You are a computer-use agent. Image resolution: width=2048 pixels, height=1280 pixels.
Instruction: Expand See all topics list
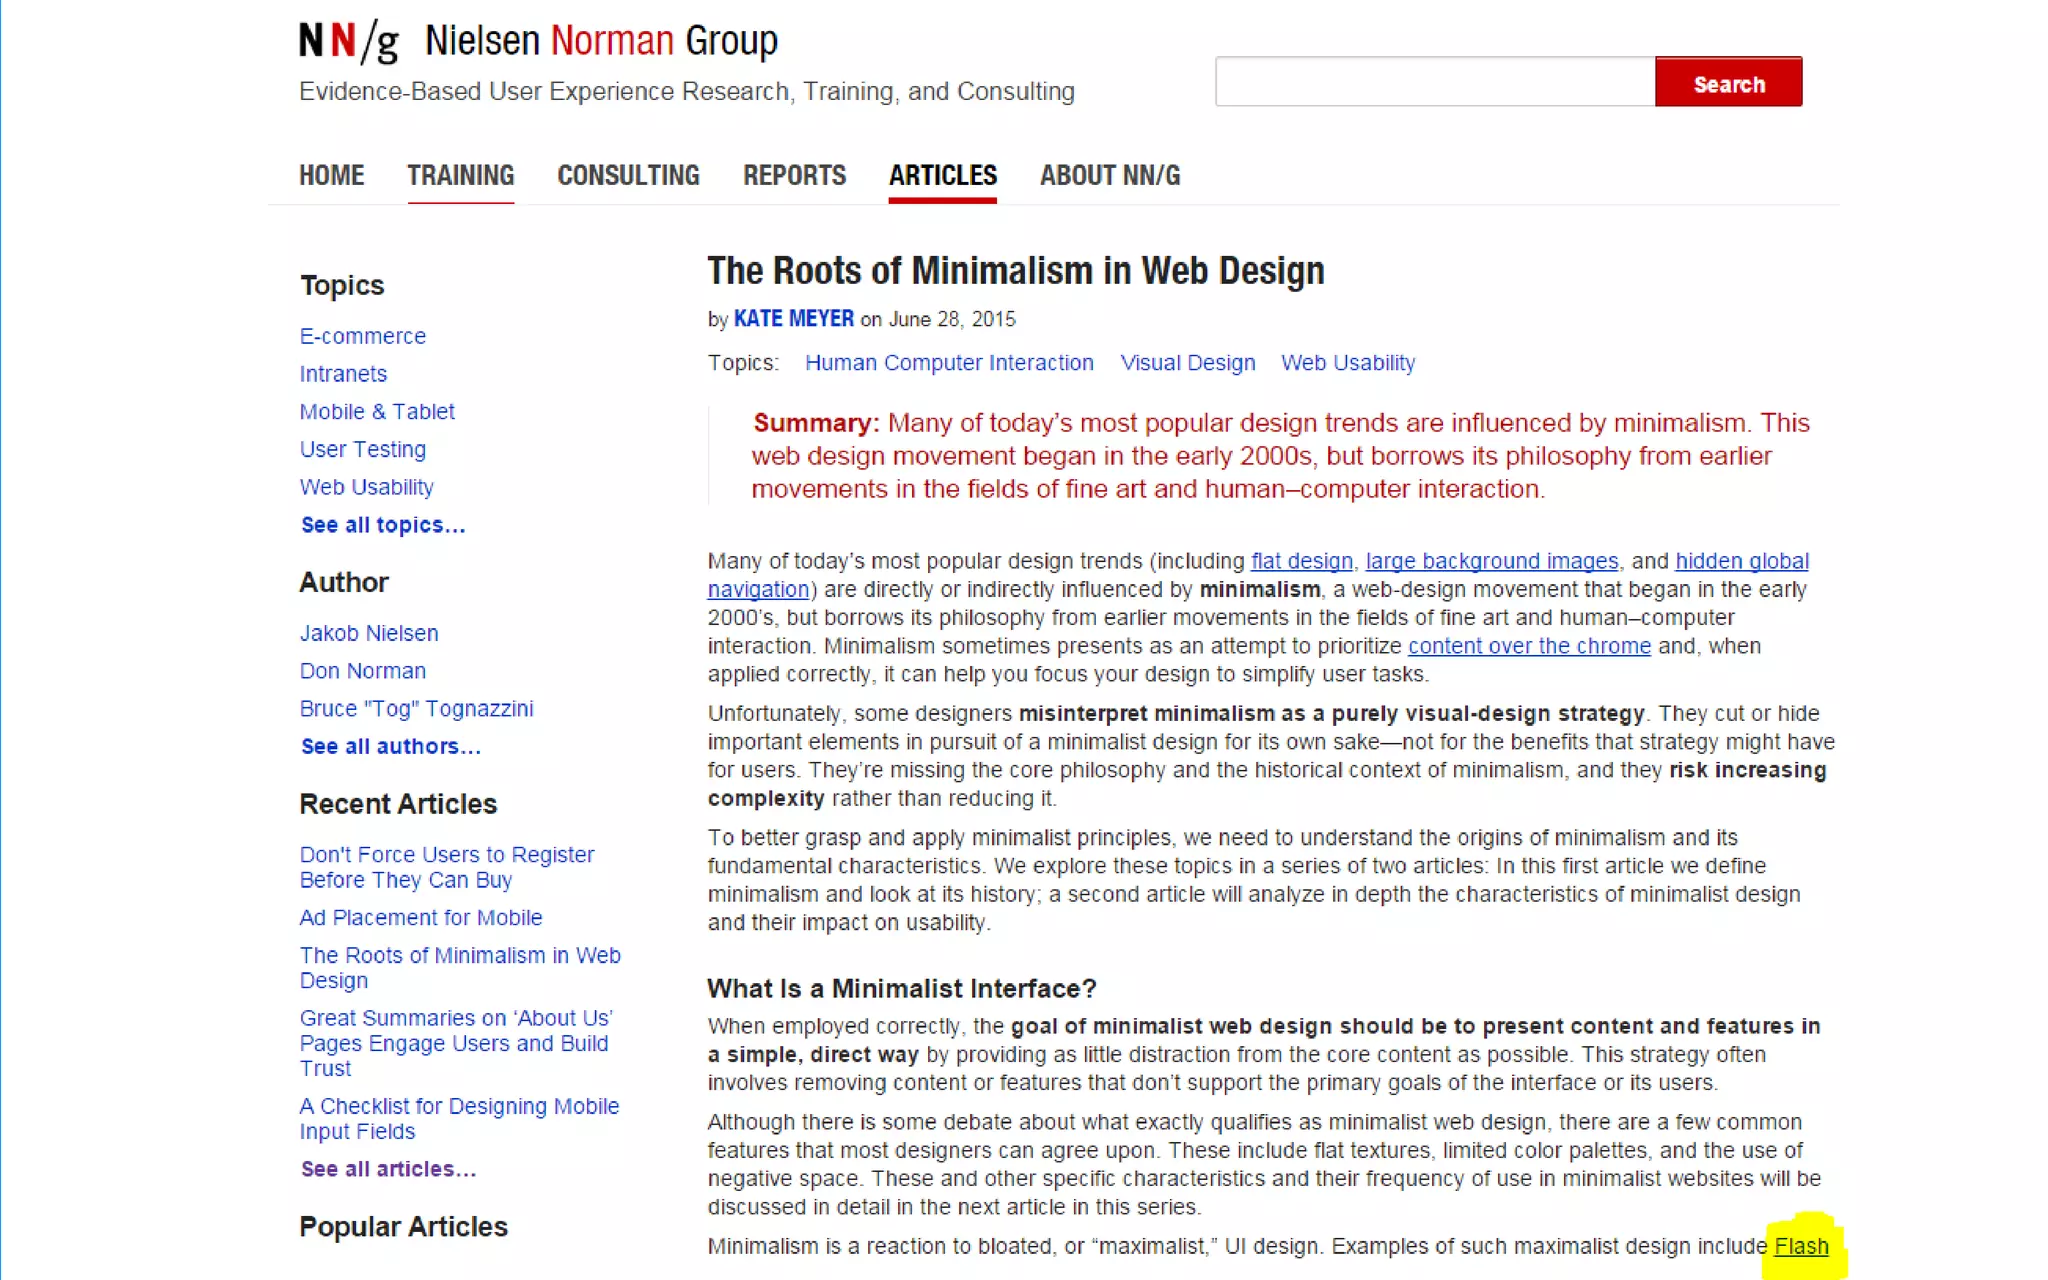point(383,525)
